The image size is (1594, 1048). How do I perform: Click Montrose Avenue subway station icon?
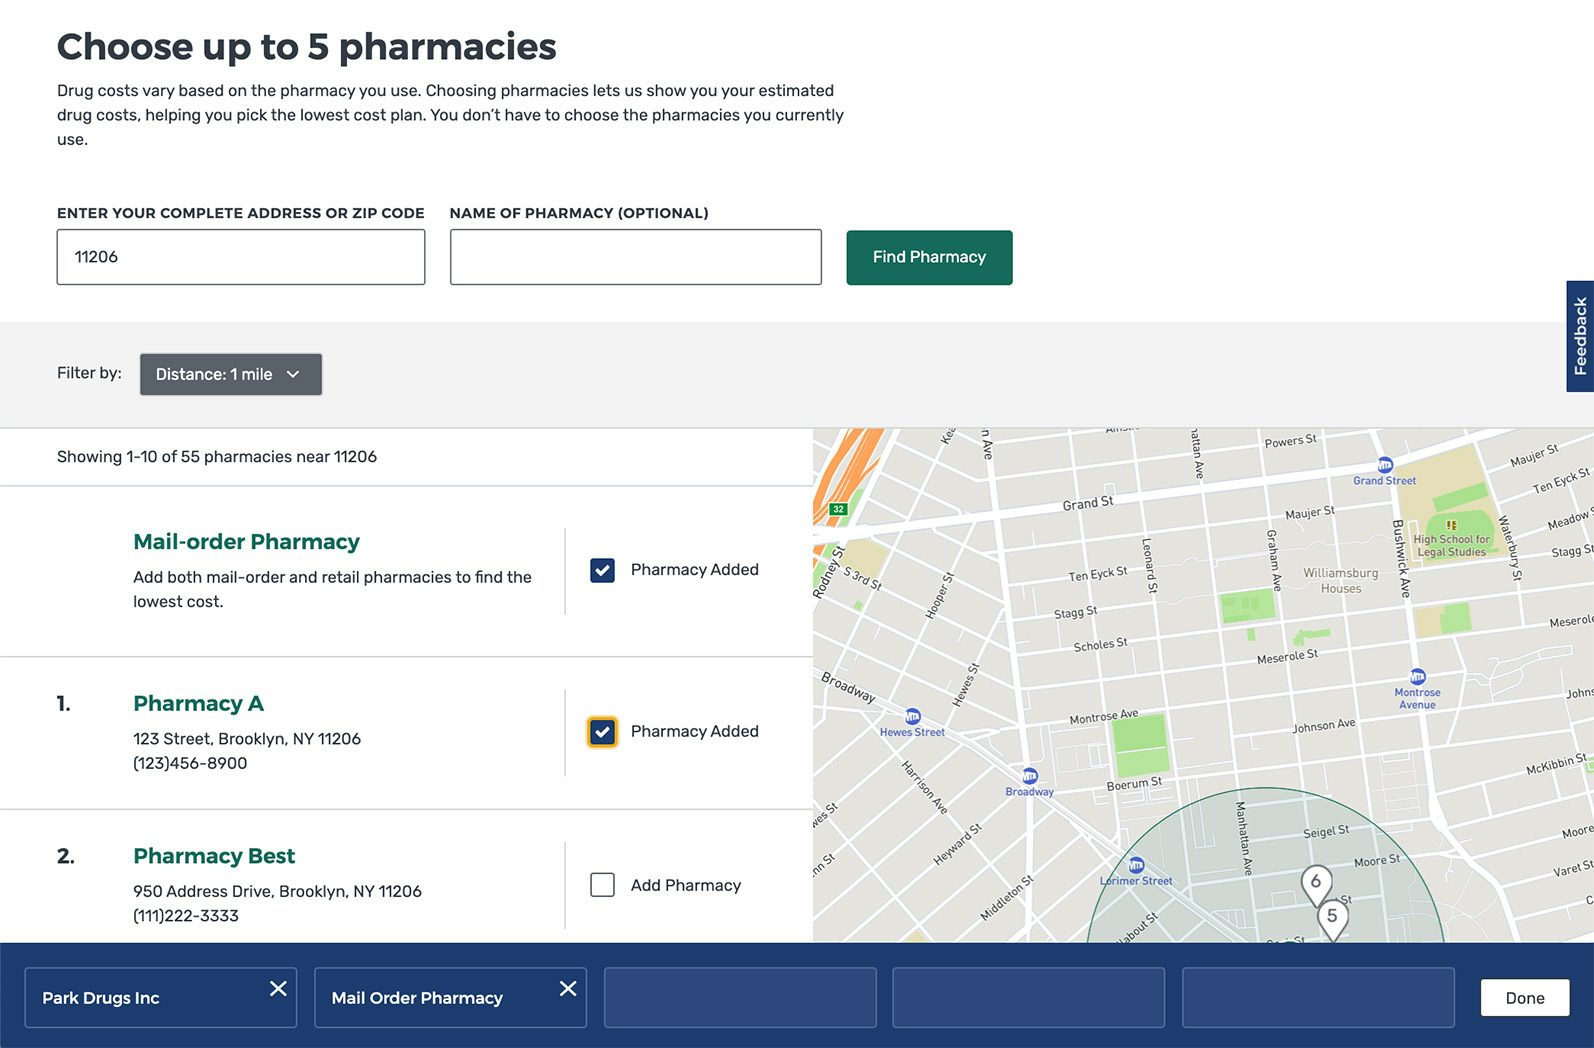click(1417, 677)
